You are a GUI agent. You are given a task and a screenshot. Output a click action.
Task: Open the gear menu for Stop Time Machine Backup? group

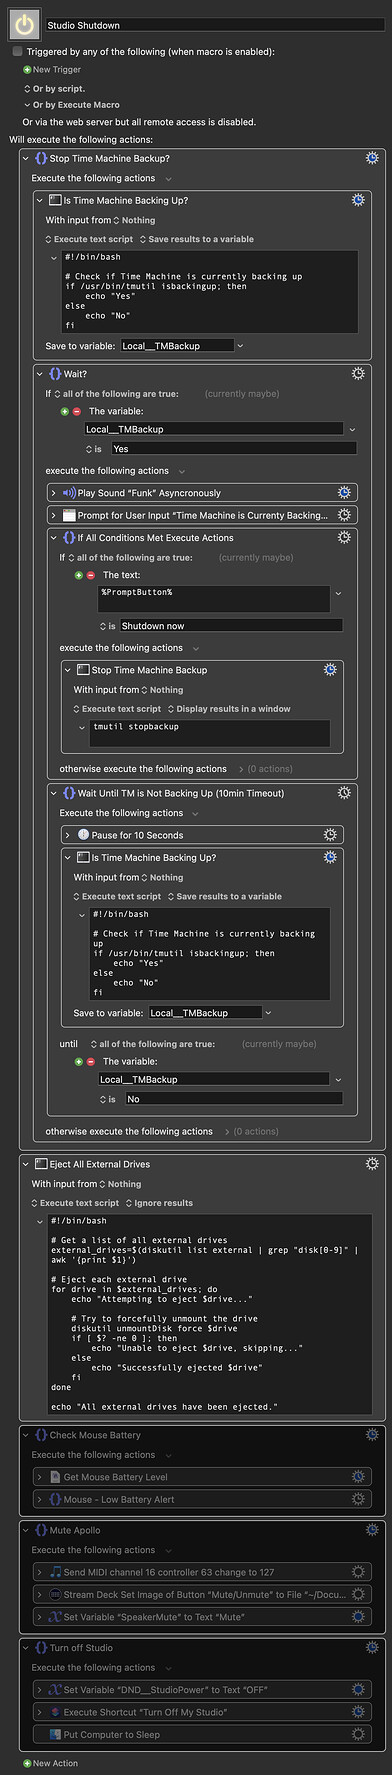click(x=372, y=158)
